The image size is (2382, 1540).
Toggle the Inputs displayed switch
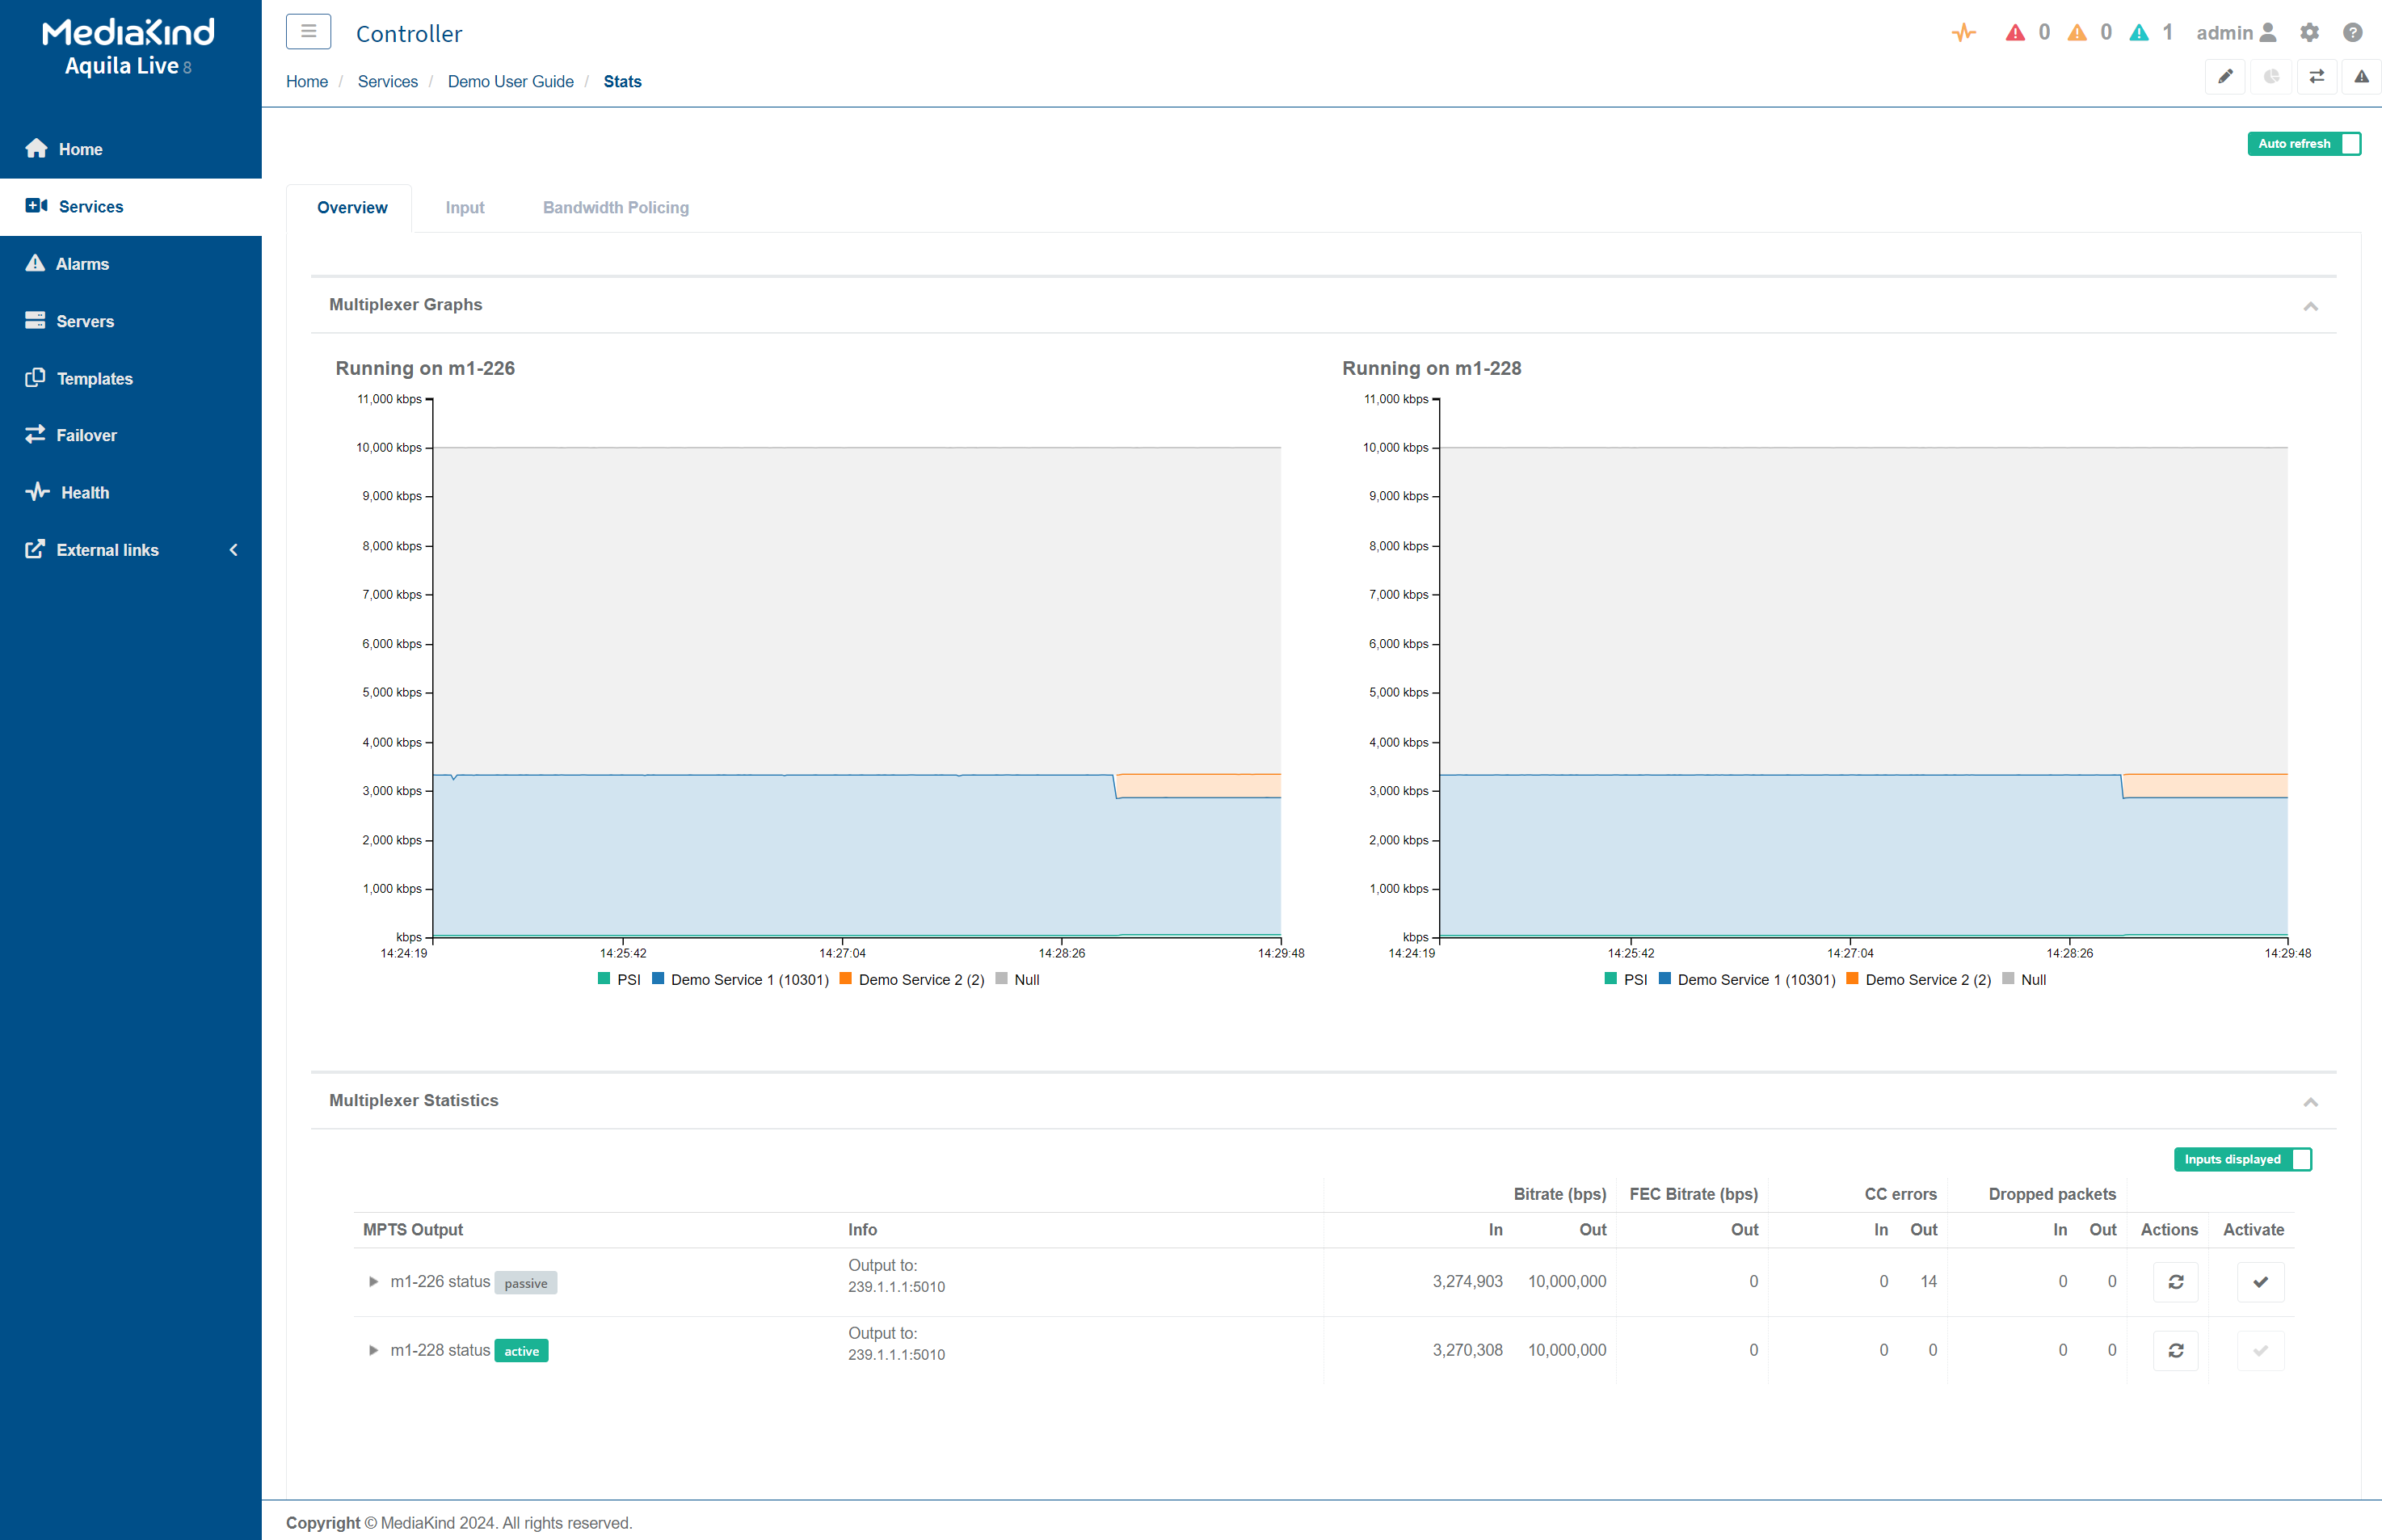pos(2242,1160)
